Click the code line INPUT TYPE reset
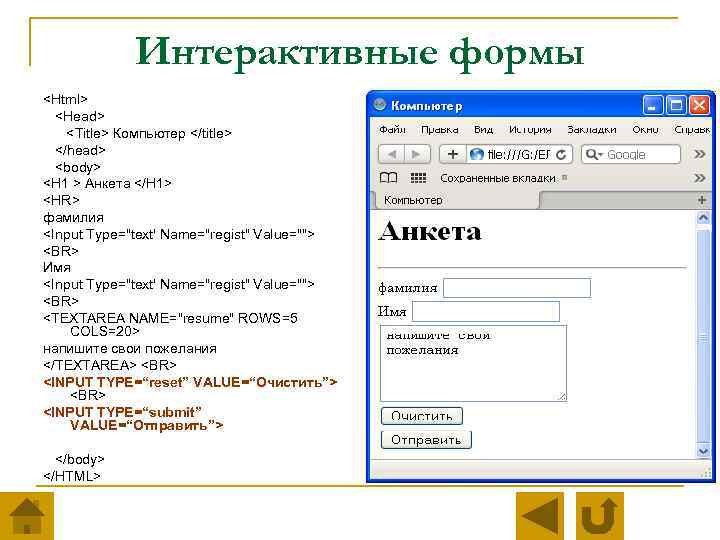The width and height of the screenshot is (720, 540). coord(190,382)
